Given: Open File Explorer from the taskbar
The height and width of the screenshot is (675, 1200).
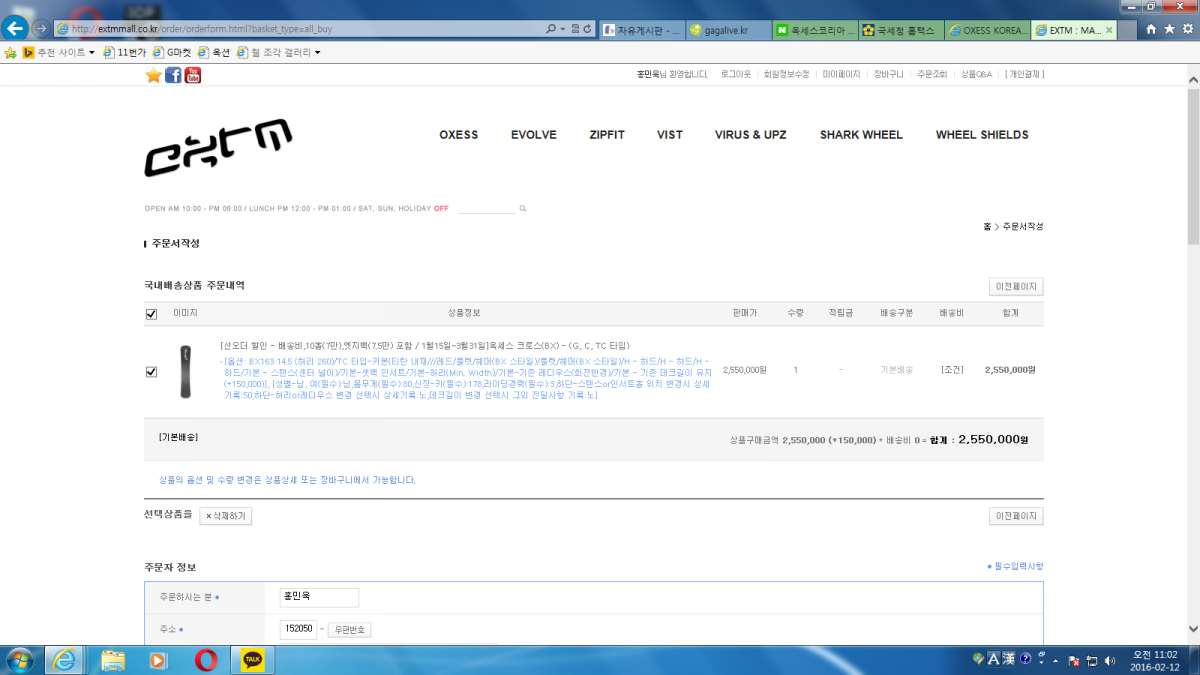Looking at the screenshot, I should pyautogui.click(x=113, y=659).
